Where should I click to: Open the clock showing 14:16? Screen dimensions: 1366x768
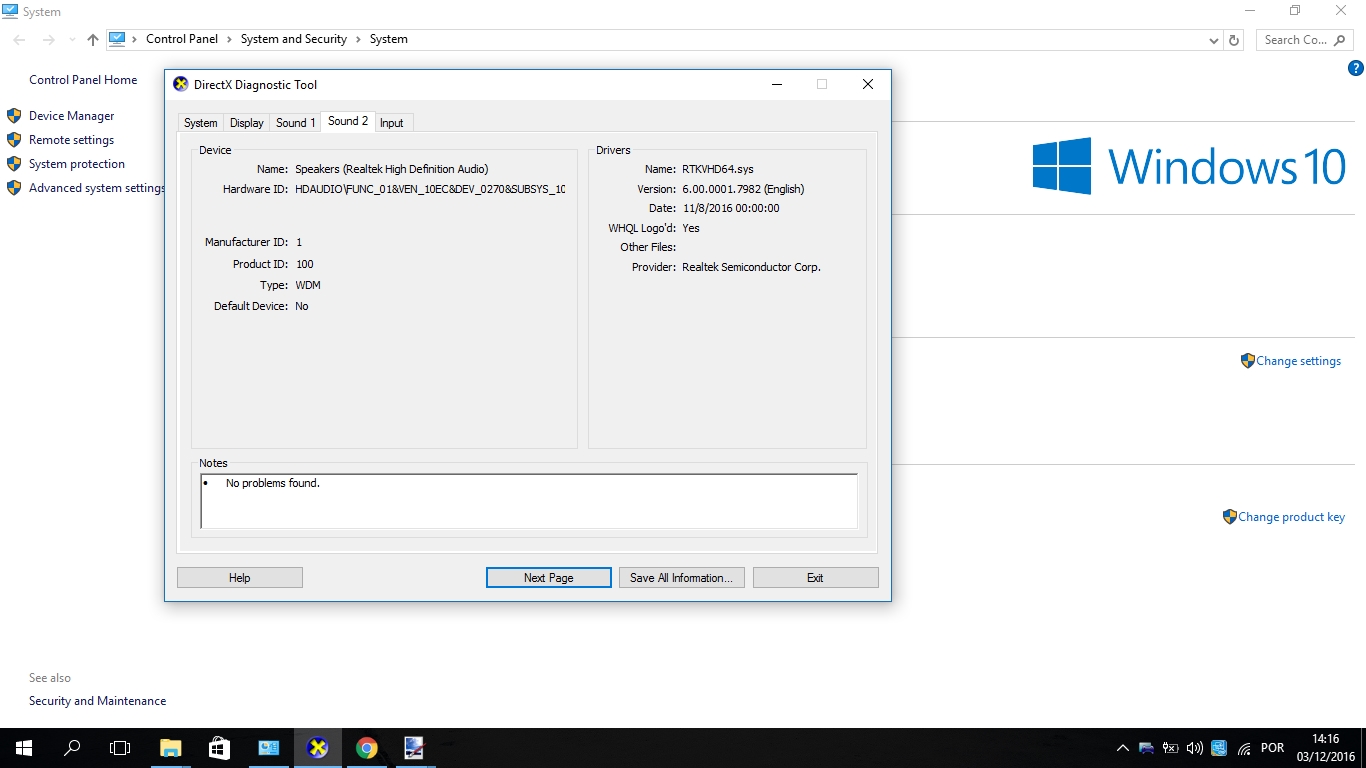(1327, 748)
